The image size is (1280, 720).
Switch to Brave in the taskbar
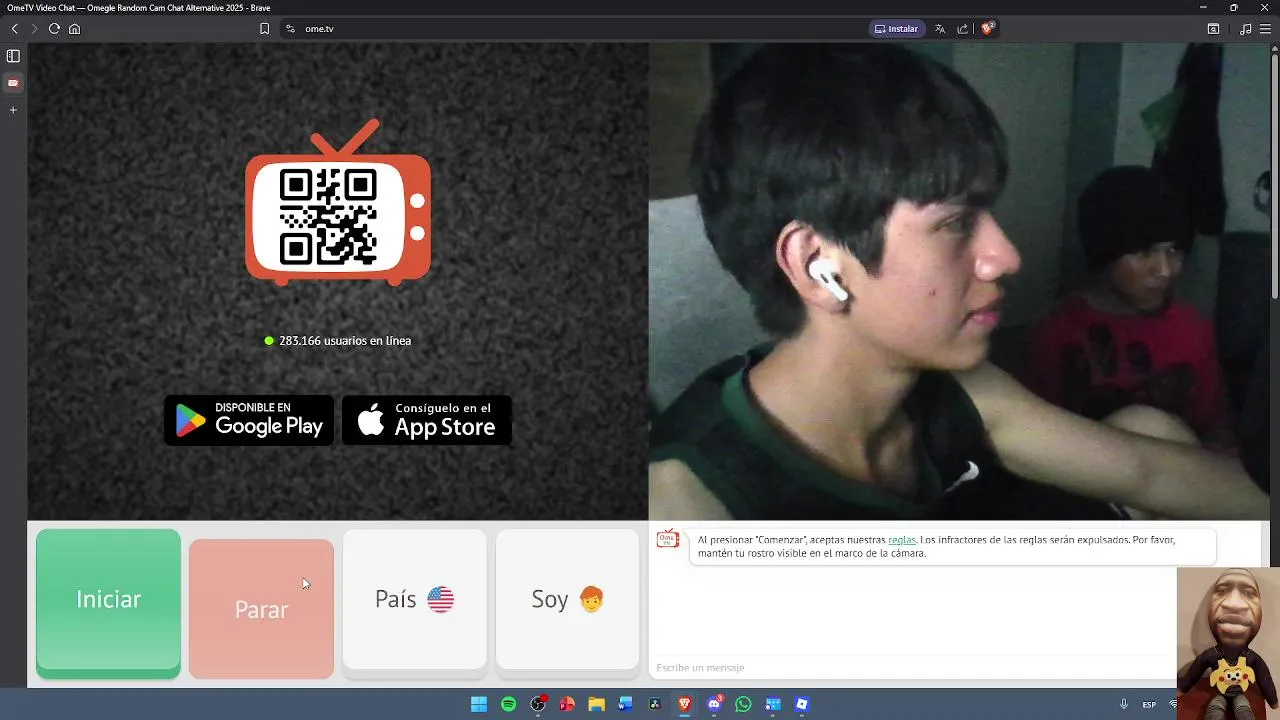[684, 704]
